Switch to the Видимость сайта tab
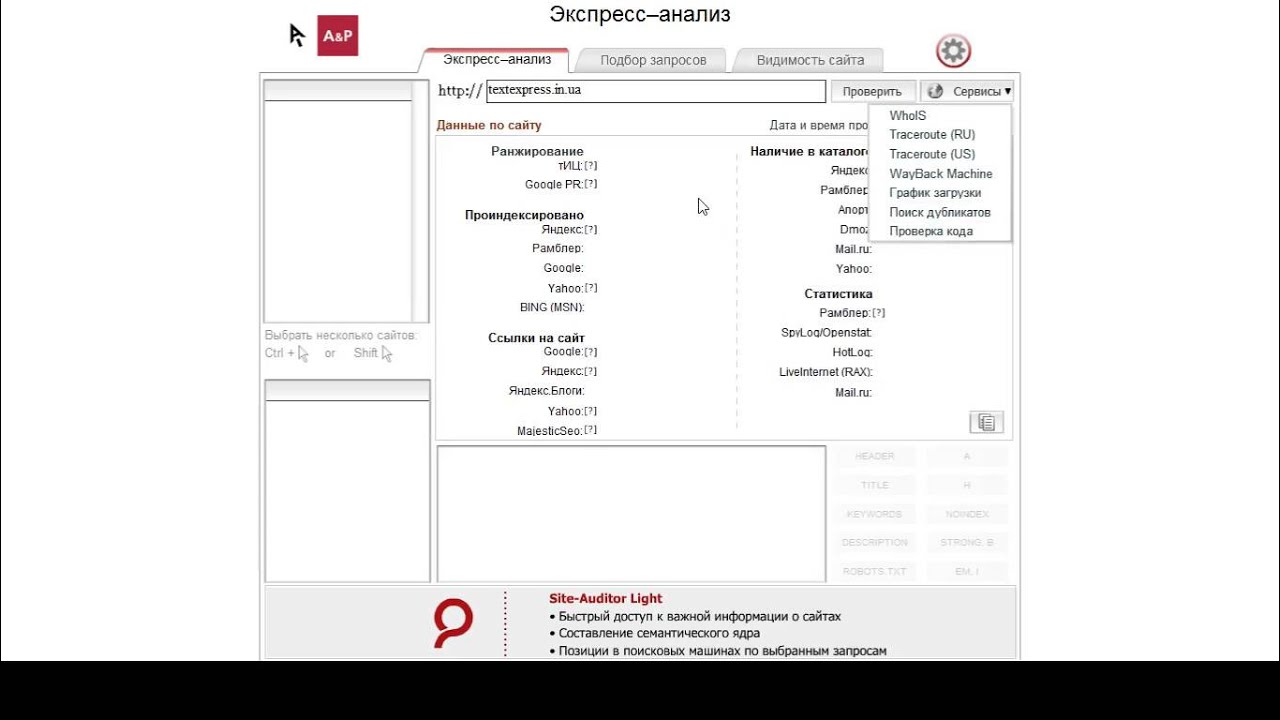Screen dimensions: 1280x720 [x=810, y=60]
